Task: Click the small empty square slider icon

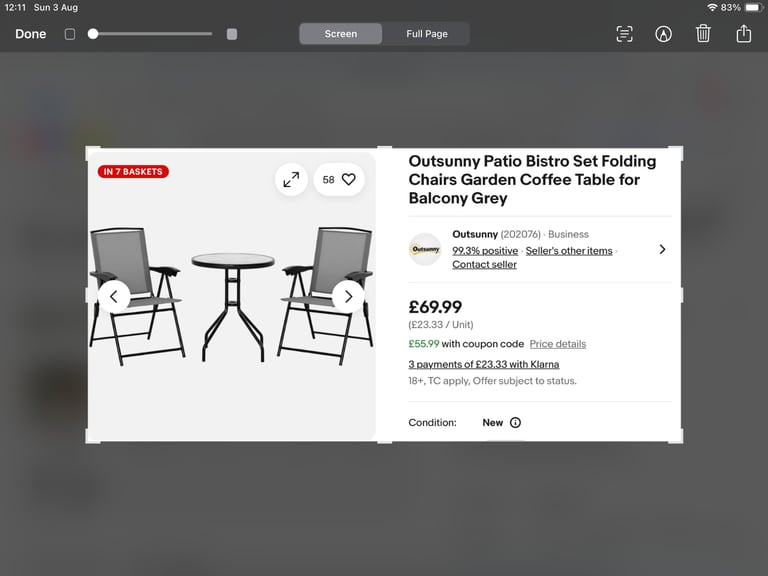Action: click(70, 34)
